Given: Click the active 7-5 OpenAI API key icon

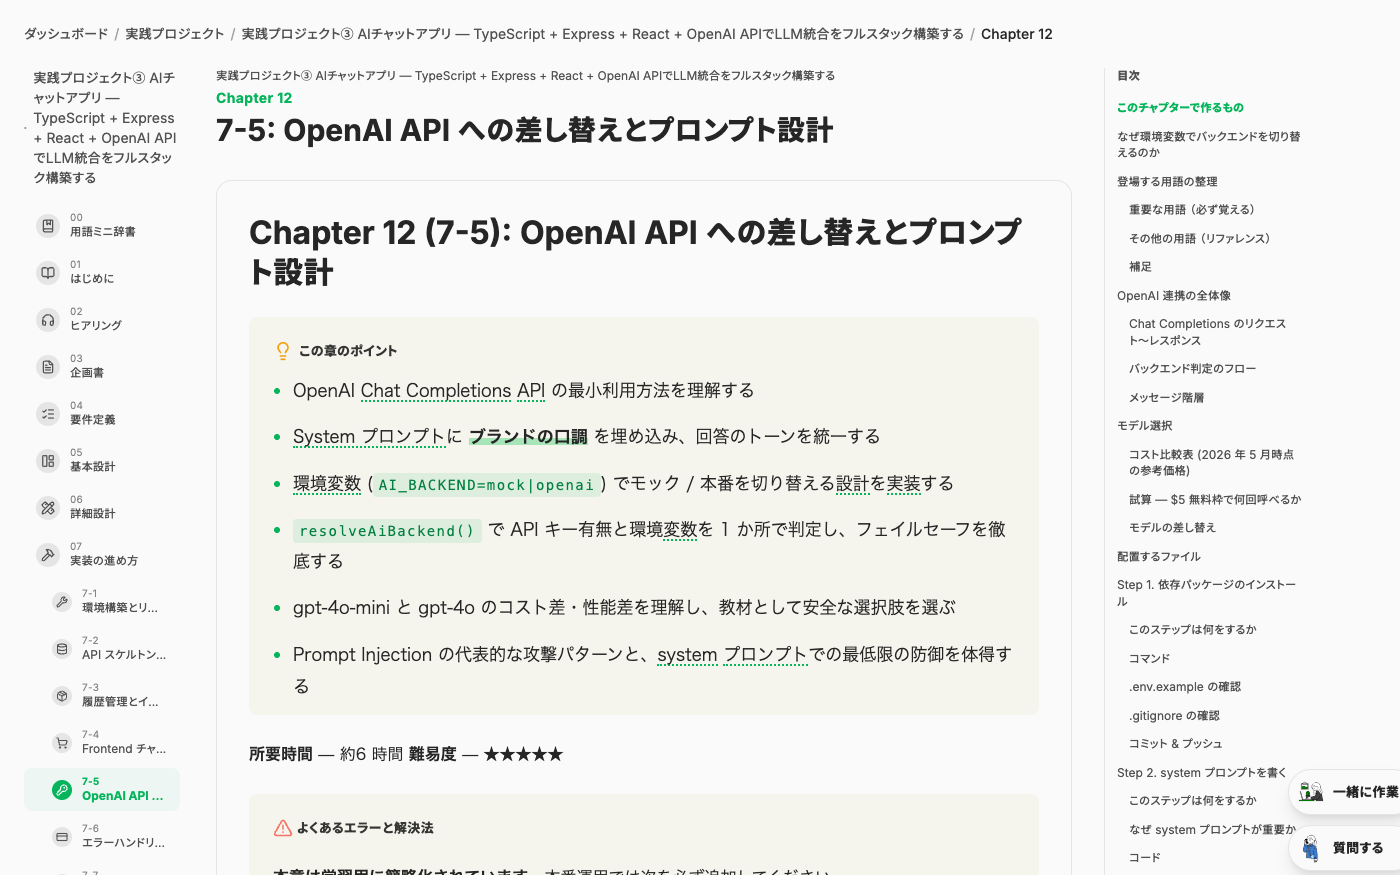Looking at the screenshot, I should 62,789.
